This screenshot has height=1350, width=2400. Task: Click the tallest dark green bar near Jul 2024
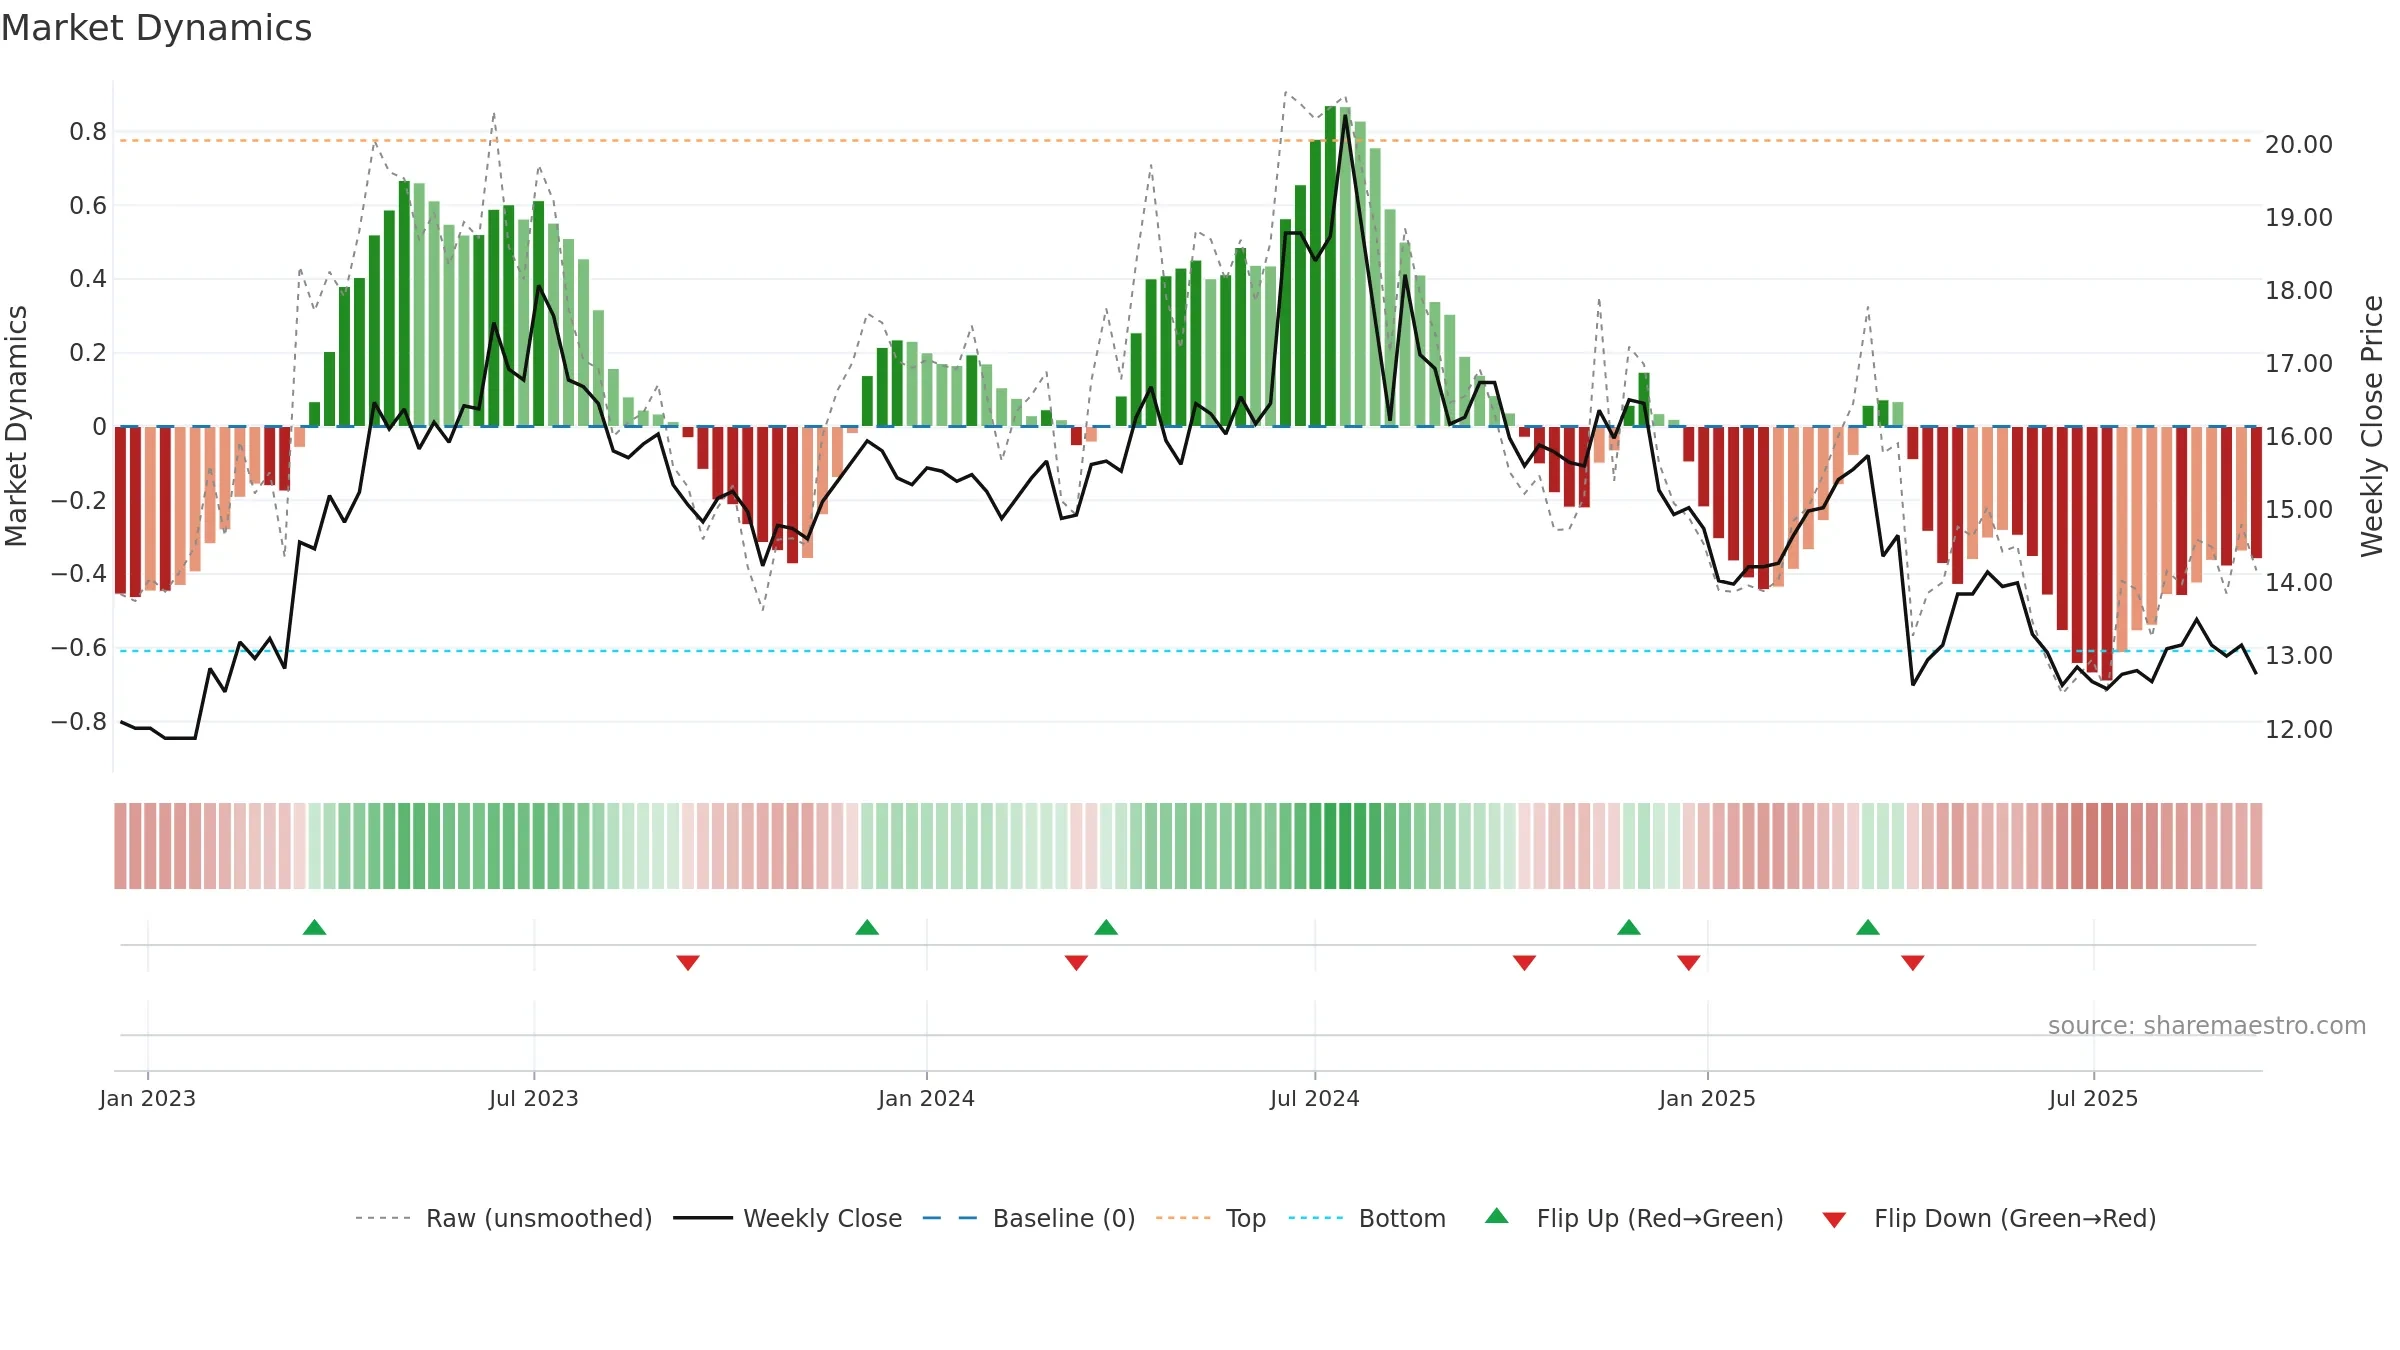pos(1330,266)
